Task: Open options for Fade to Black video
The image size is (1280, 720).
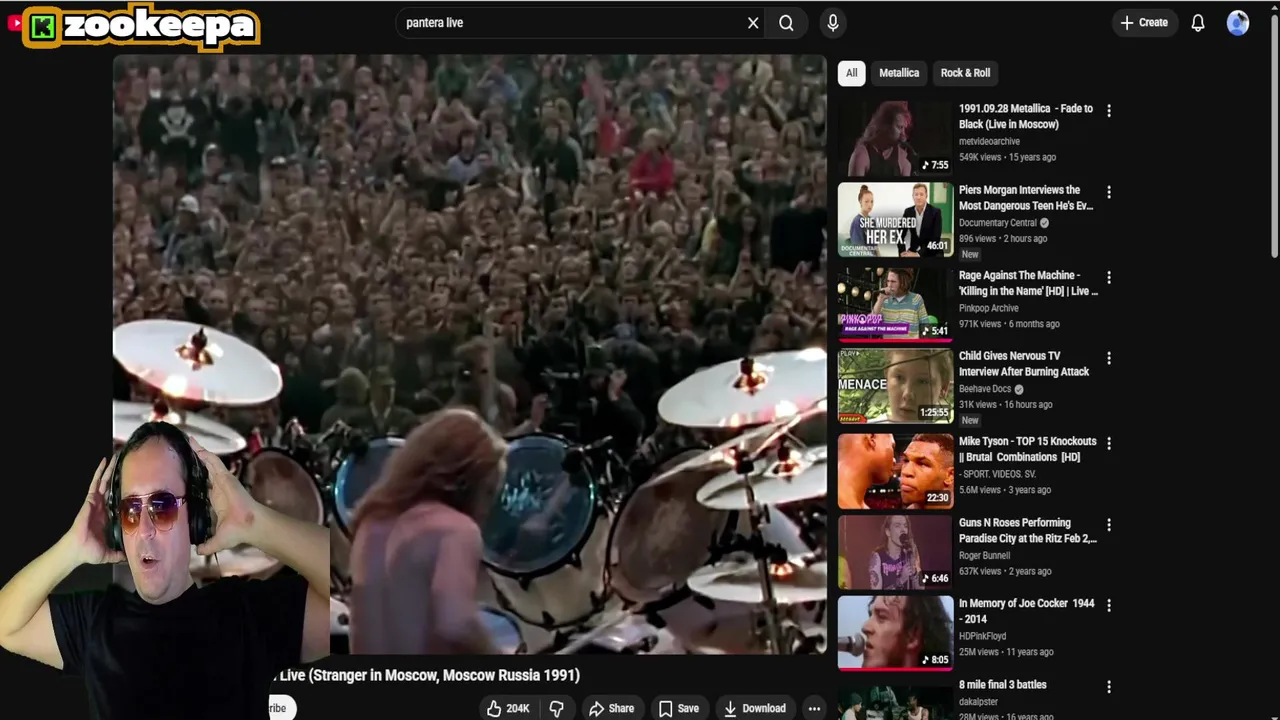Action: (1108, 110)
